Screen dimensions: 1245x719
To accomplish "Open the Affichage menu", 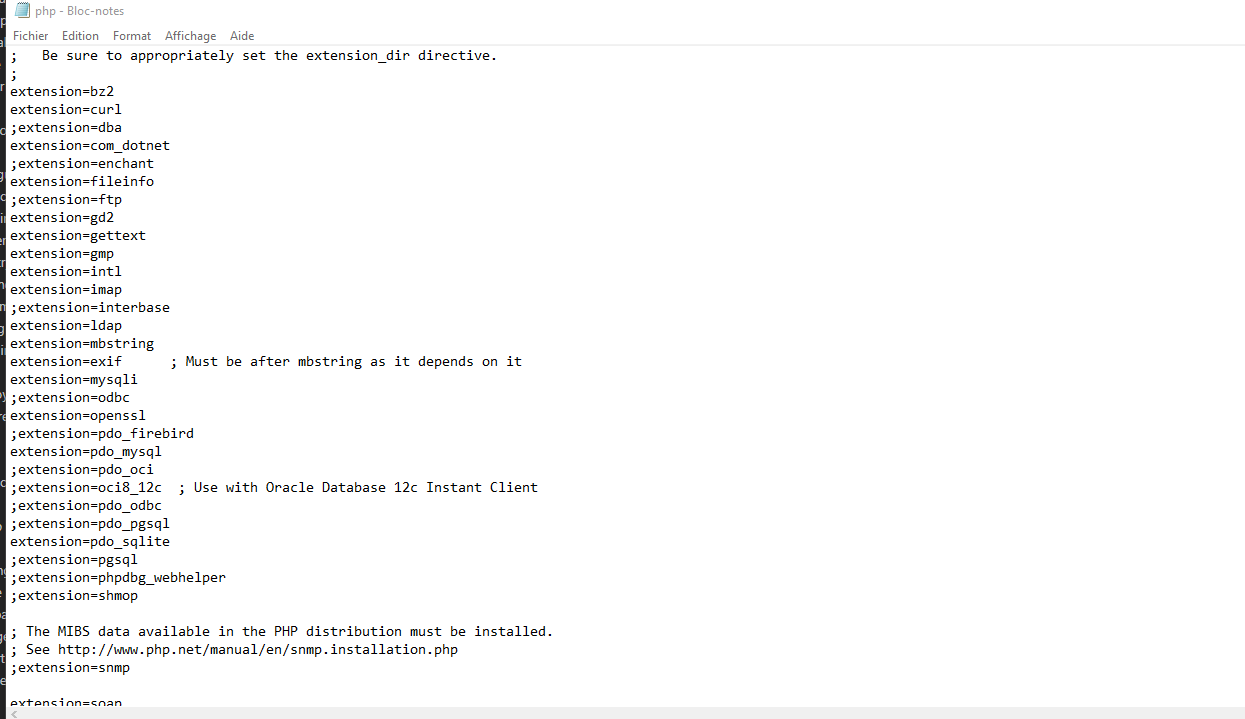I will pyautogui.click(x=190, y=35).
